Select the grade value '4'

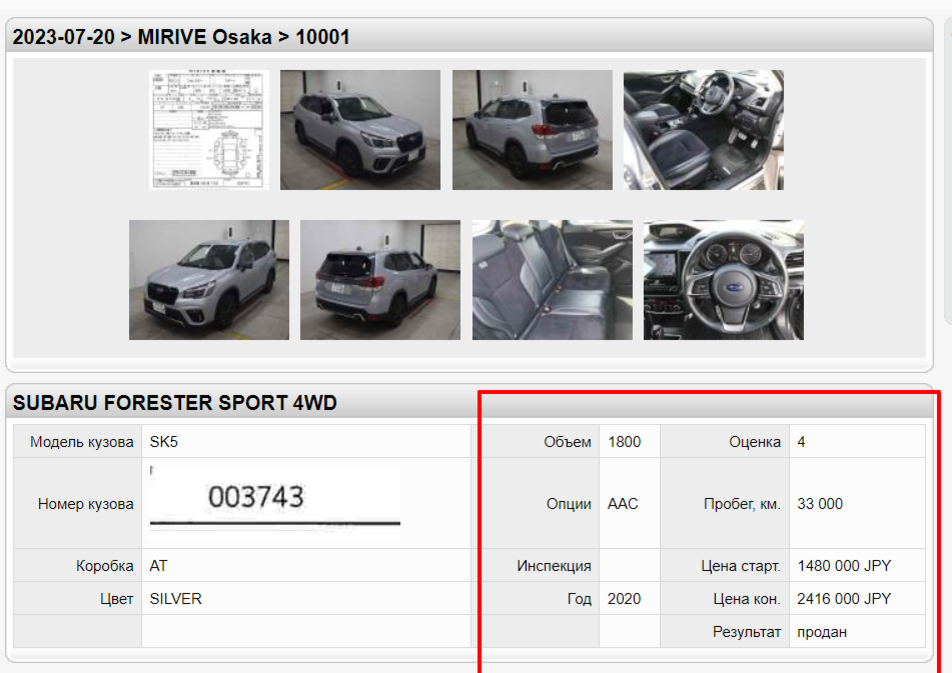(801, 442)
